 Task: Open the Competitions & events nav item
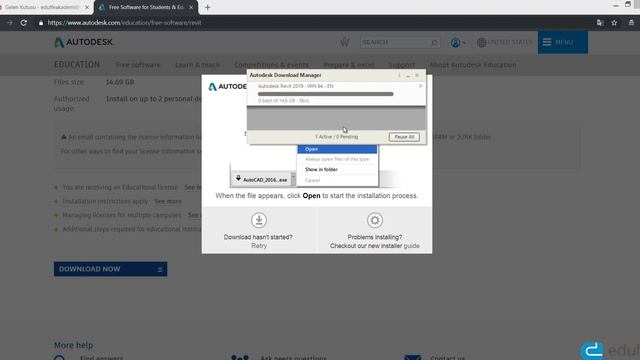click(271, 65)
